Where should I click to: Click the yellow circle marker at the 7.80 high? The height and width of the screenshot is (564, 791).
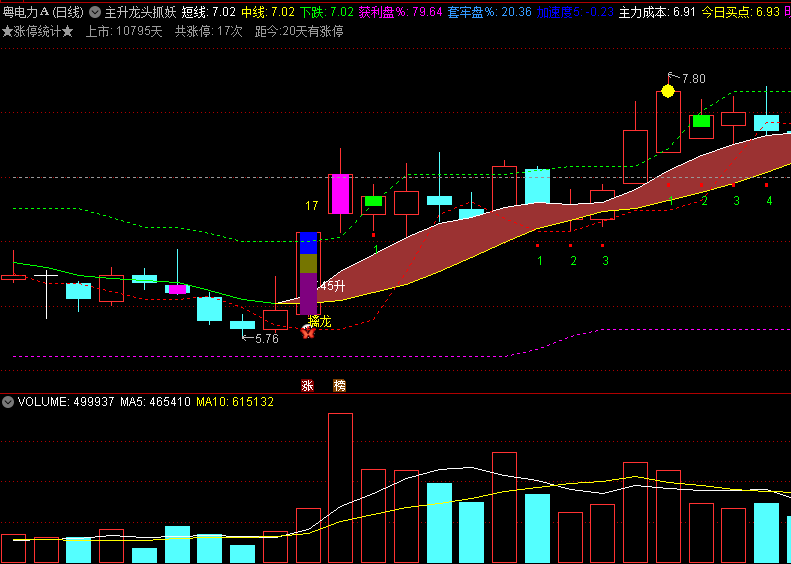tap(668, 91)
